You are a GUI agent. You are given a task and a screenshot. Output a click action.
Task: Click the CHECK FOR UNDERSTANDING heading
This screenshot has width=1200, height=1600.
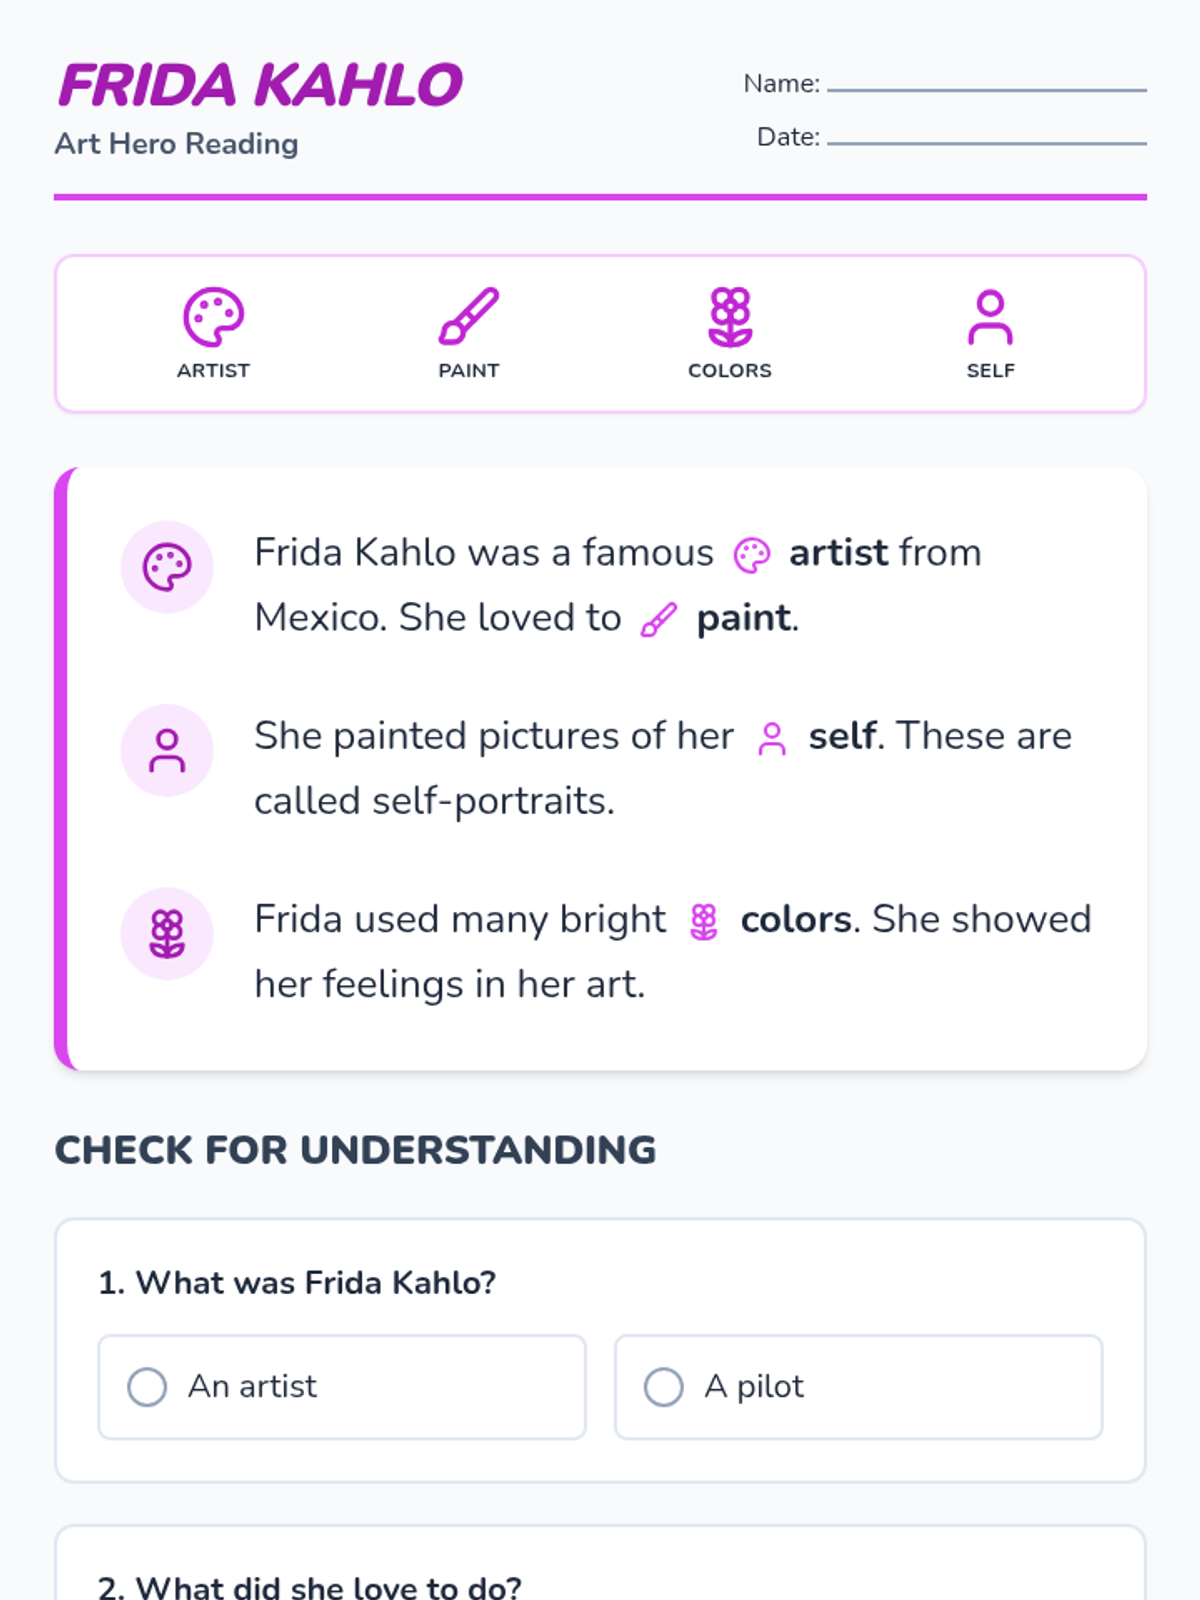point(355,1150)
